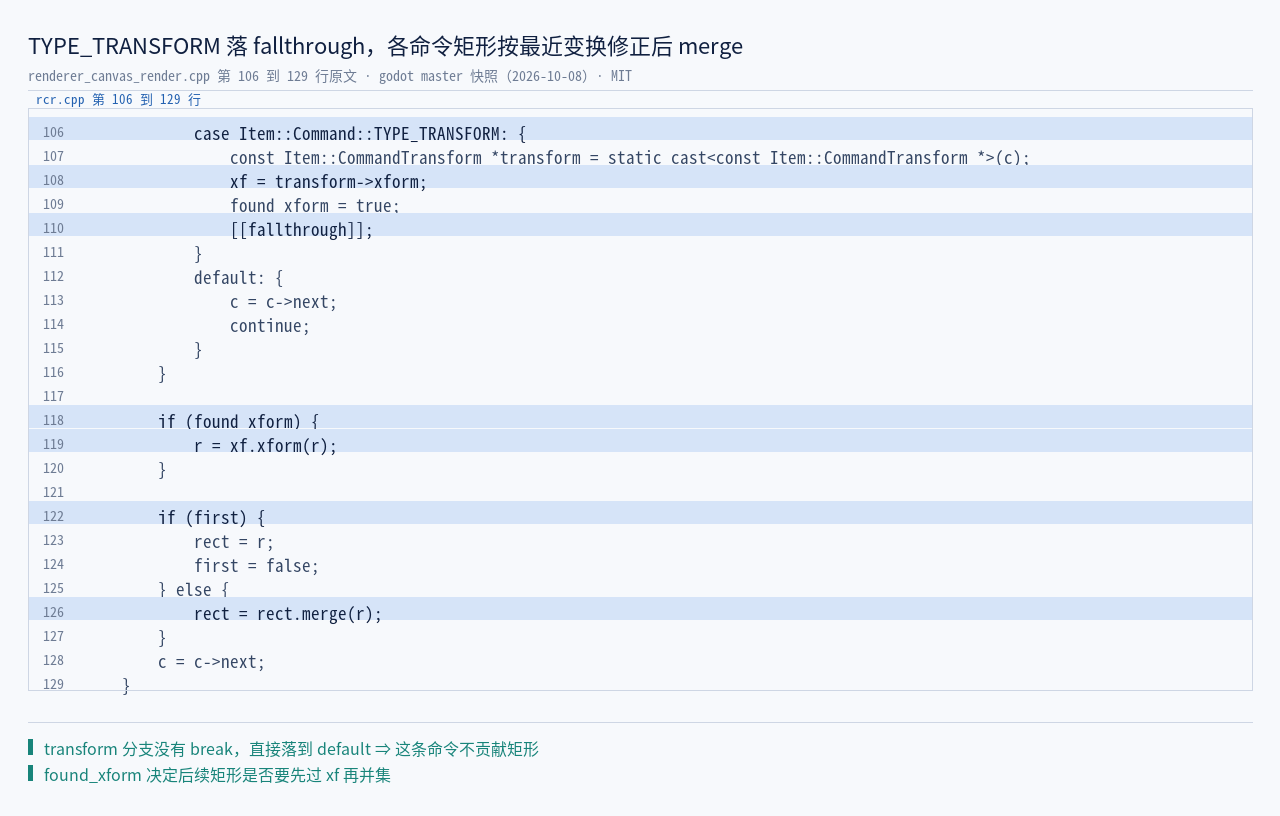Select the const Item::CommandTransform *transform line

click(x=630, y=158)
